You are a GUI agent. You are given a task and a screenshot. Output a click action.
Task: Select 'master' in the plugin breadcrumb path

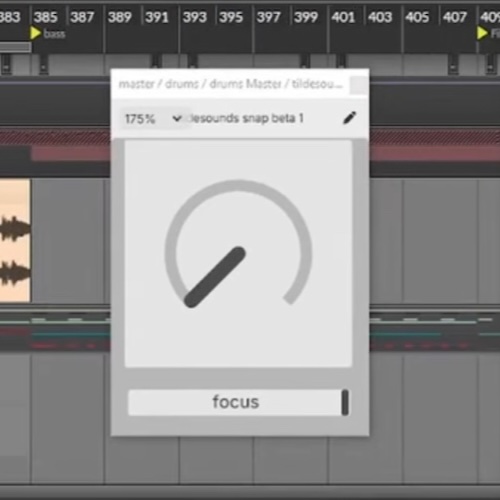pos(136,84)
